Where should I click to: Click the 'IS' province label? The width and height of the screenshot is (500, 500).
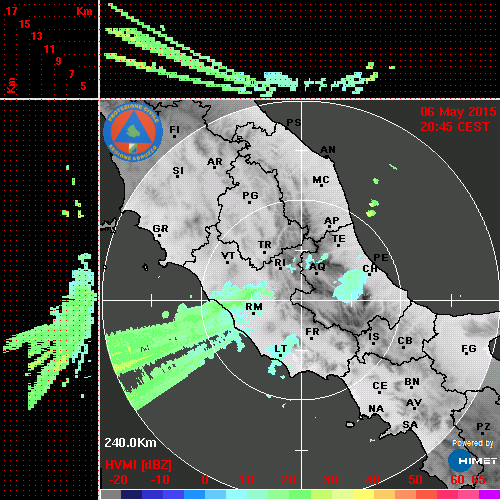click(x=374, y=337)
